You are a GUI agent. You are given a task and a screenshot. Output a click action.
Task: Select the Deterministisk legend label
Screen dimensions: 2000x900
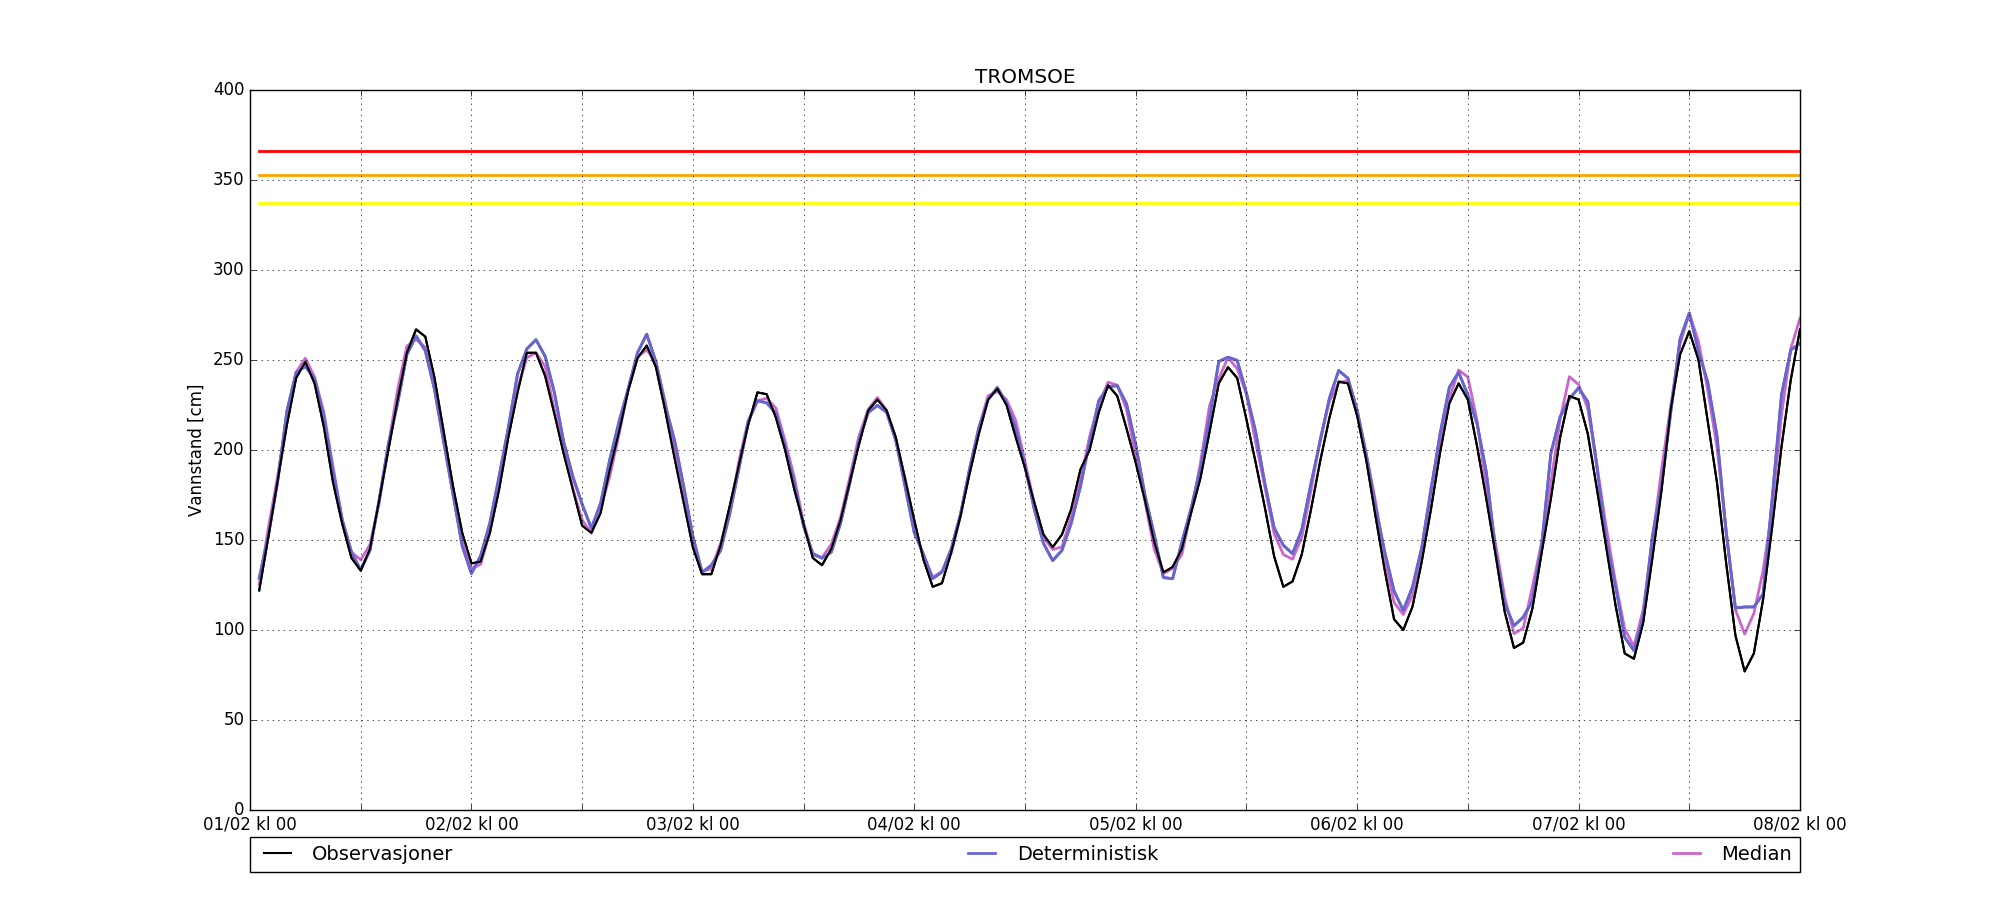(x=1087, y=854)
